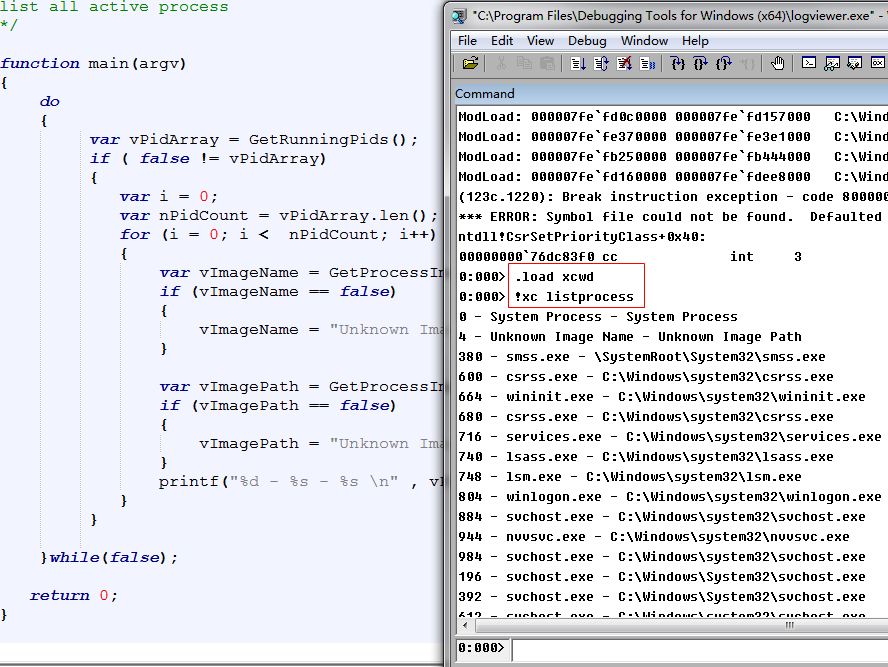Click the '380 - smss.exe' output line
Image resolution: width=888 pixels, height=667 pixels.
click(x=642, y=357)
